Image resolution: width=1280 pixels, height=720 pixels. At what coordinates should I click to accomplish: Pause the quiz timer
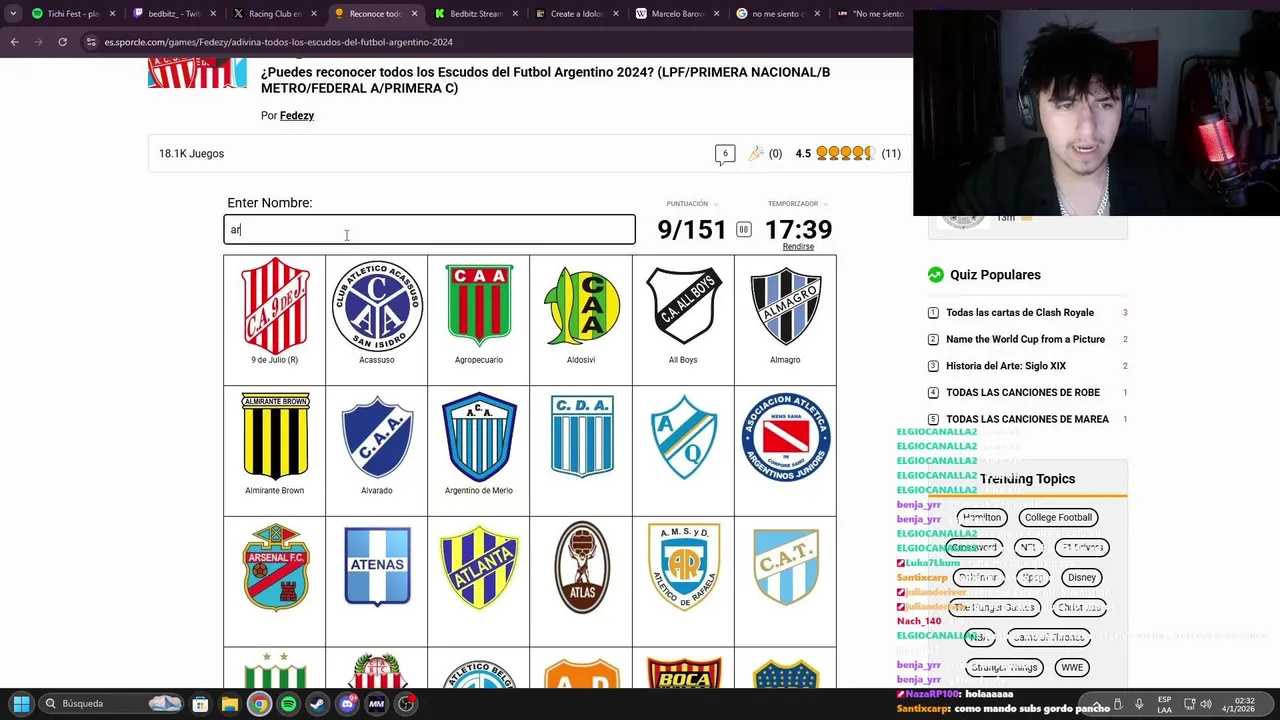[743, 229]
